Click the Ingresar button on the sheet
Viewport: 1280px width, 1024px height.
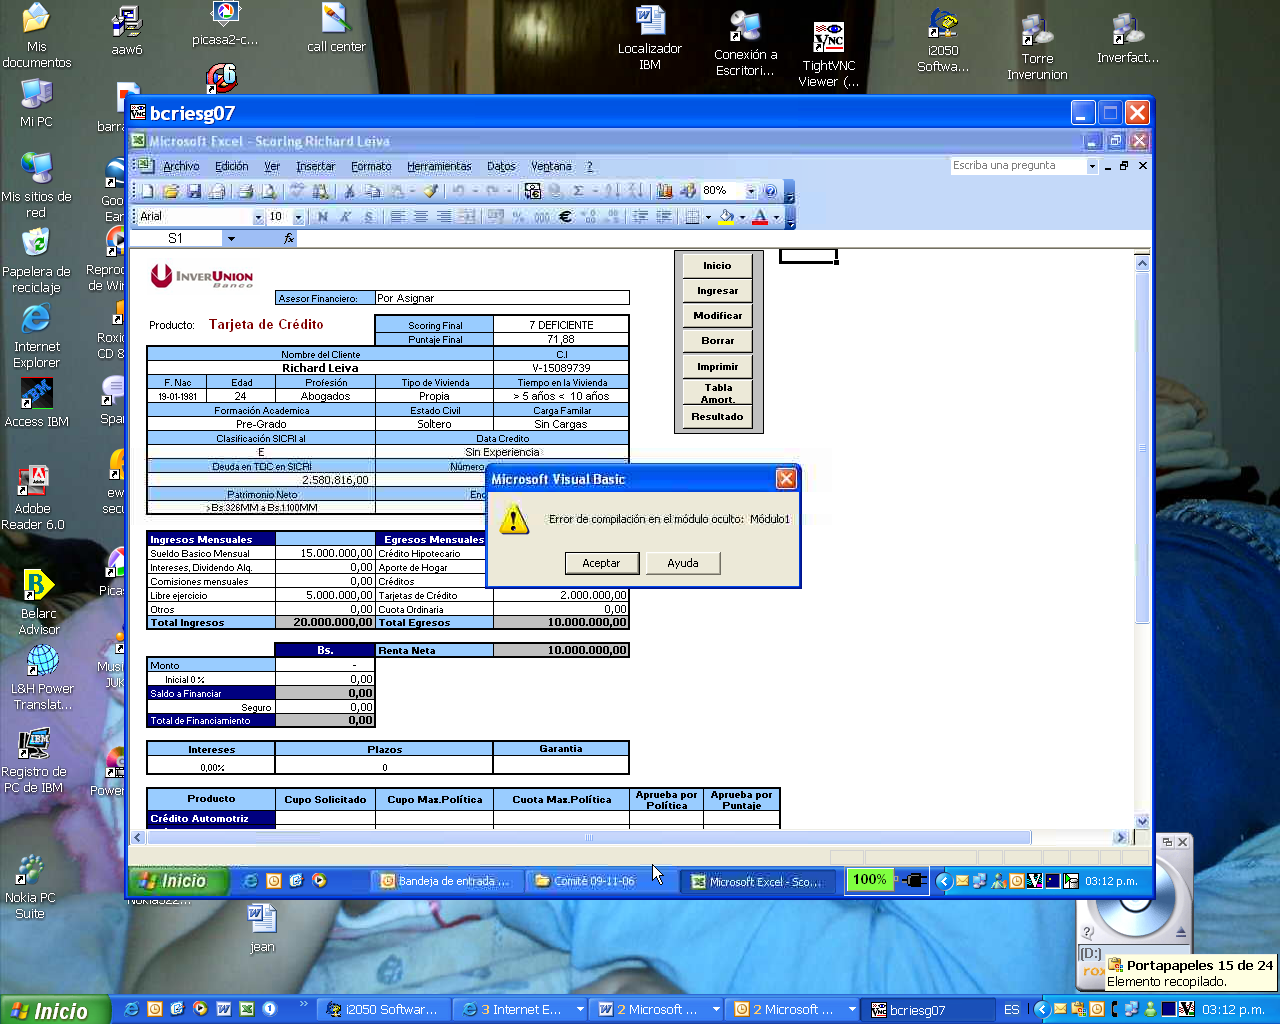717,291
